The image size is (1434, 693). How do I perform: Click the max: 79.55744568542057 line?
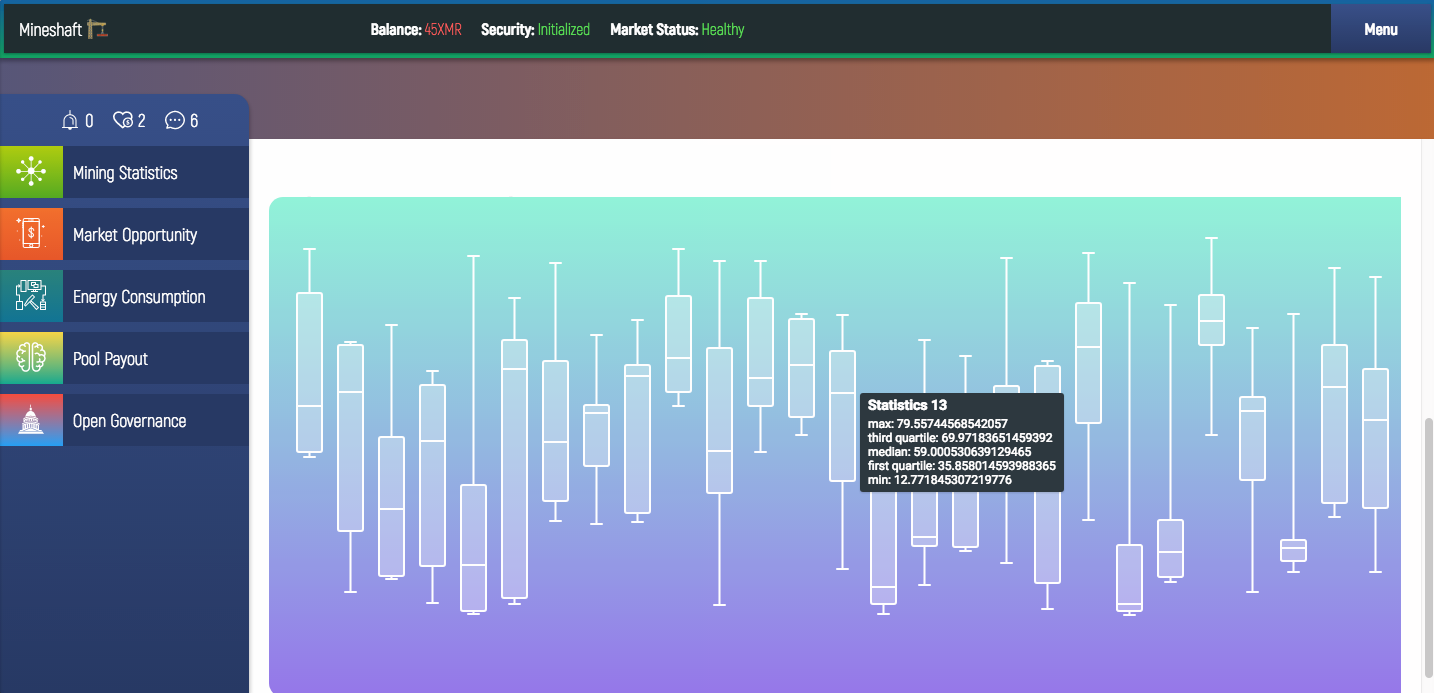point(937,424)
